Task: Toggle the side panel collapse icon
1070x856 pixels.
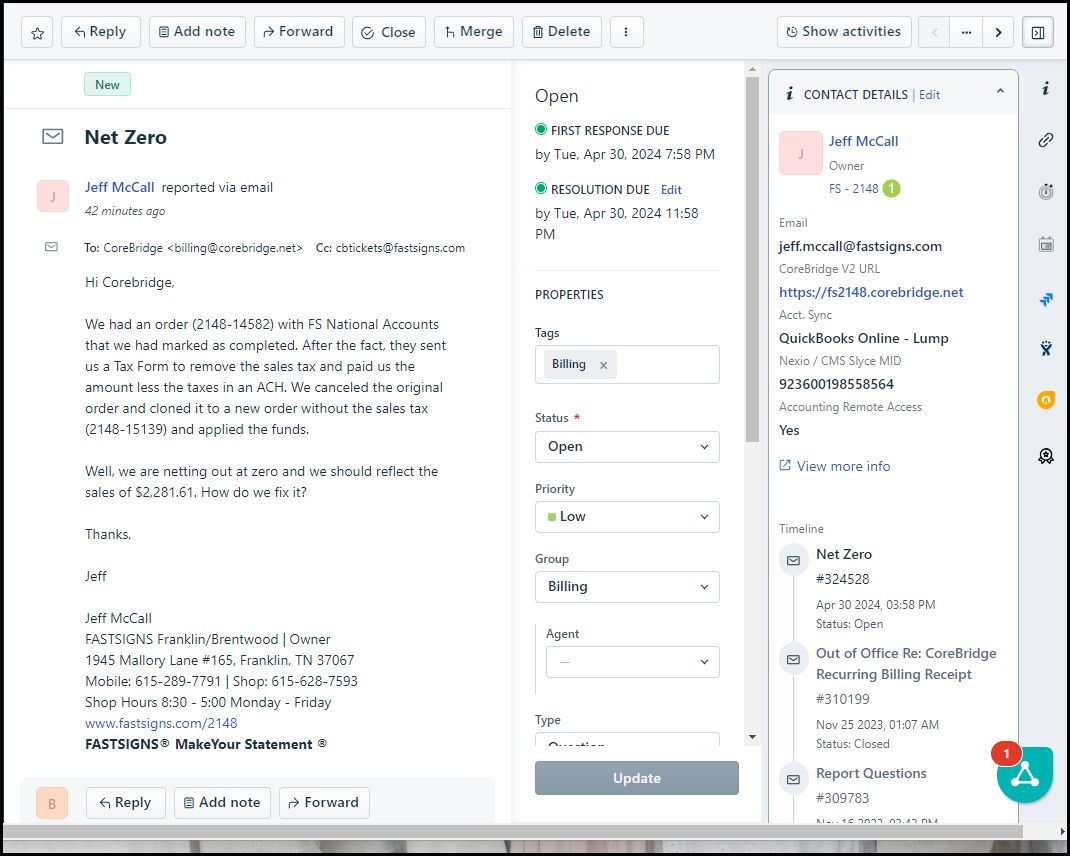Action: coord(1038,32)
